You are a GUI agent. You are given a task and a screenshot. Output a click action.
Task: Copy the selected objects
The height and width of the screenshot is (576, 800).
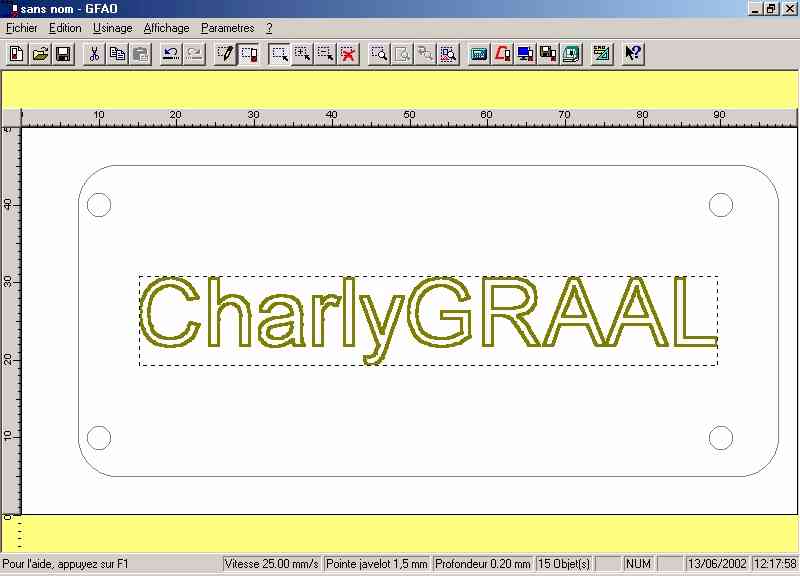tap(118, 54)
